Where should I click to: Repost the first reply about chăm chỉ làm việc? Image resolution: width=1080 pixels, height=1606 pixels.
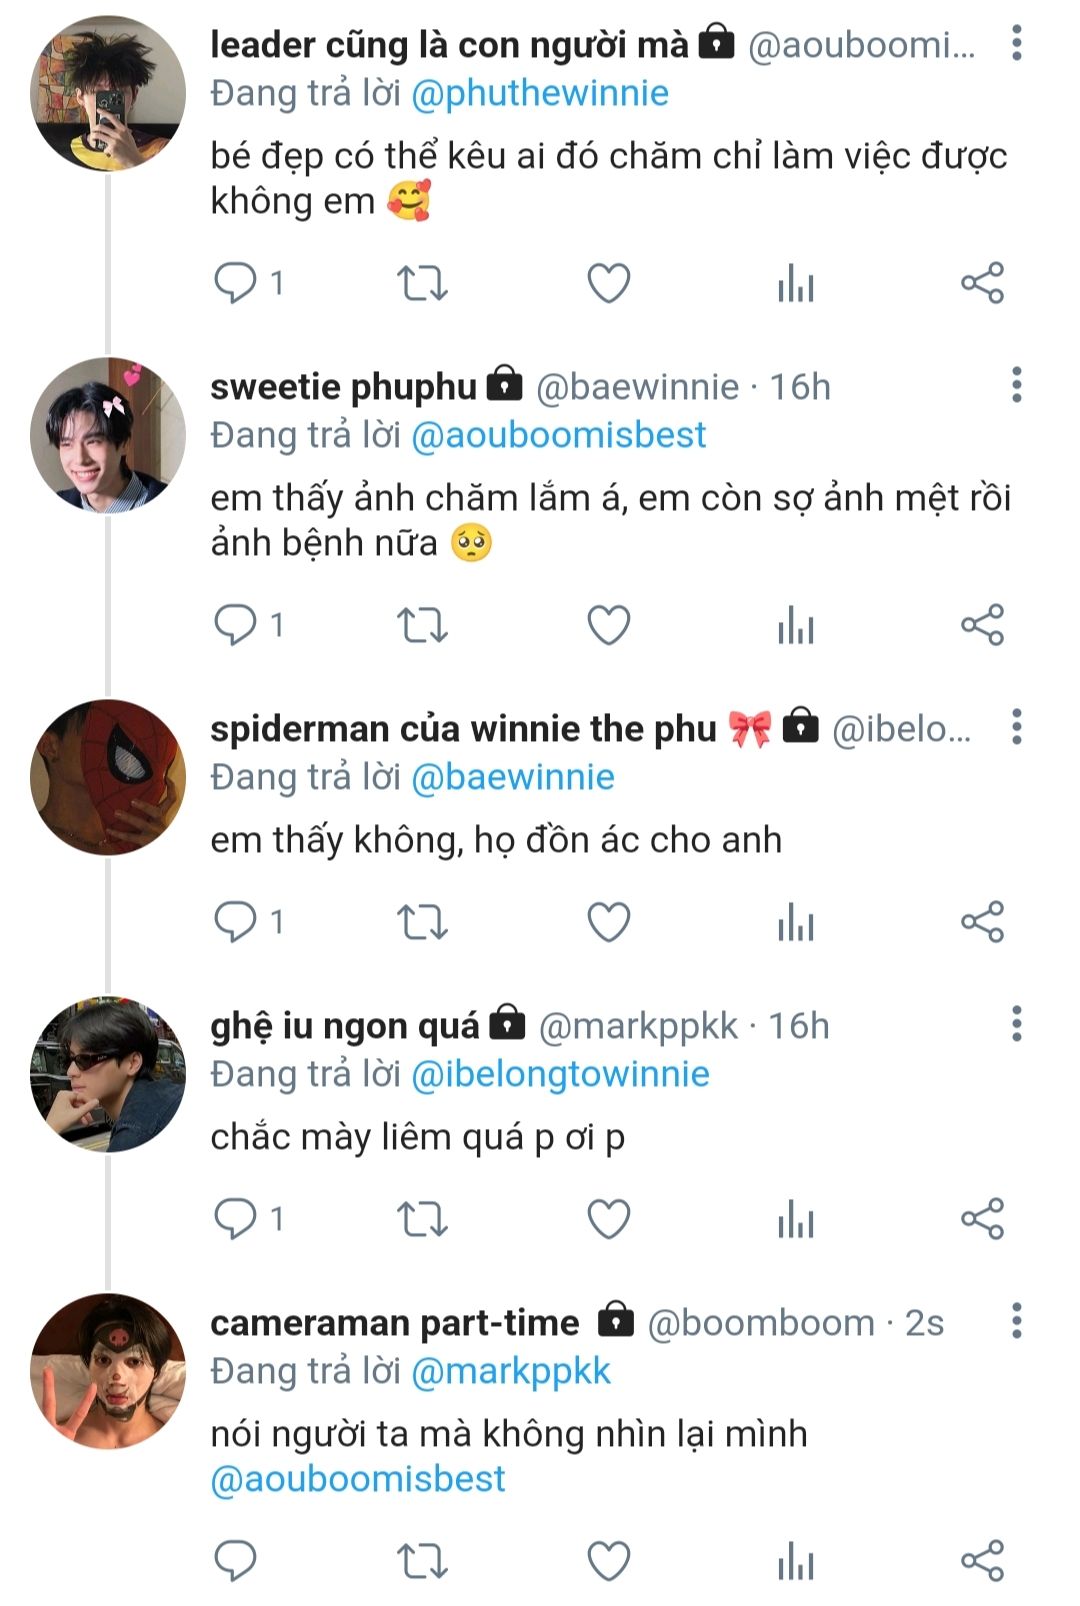(x=422, y=284)
